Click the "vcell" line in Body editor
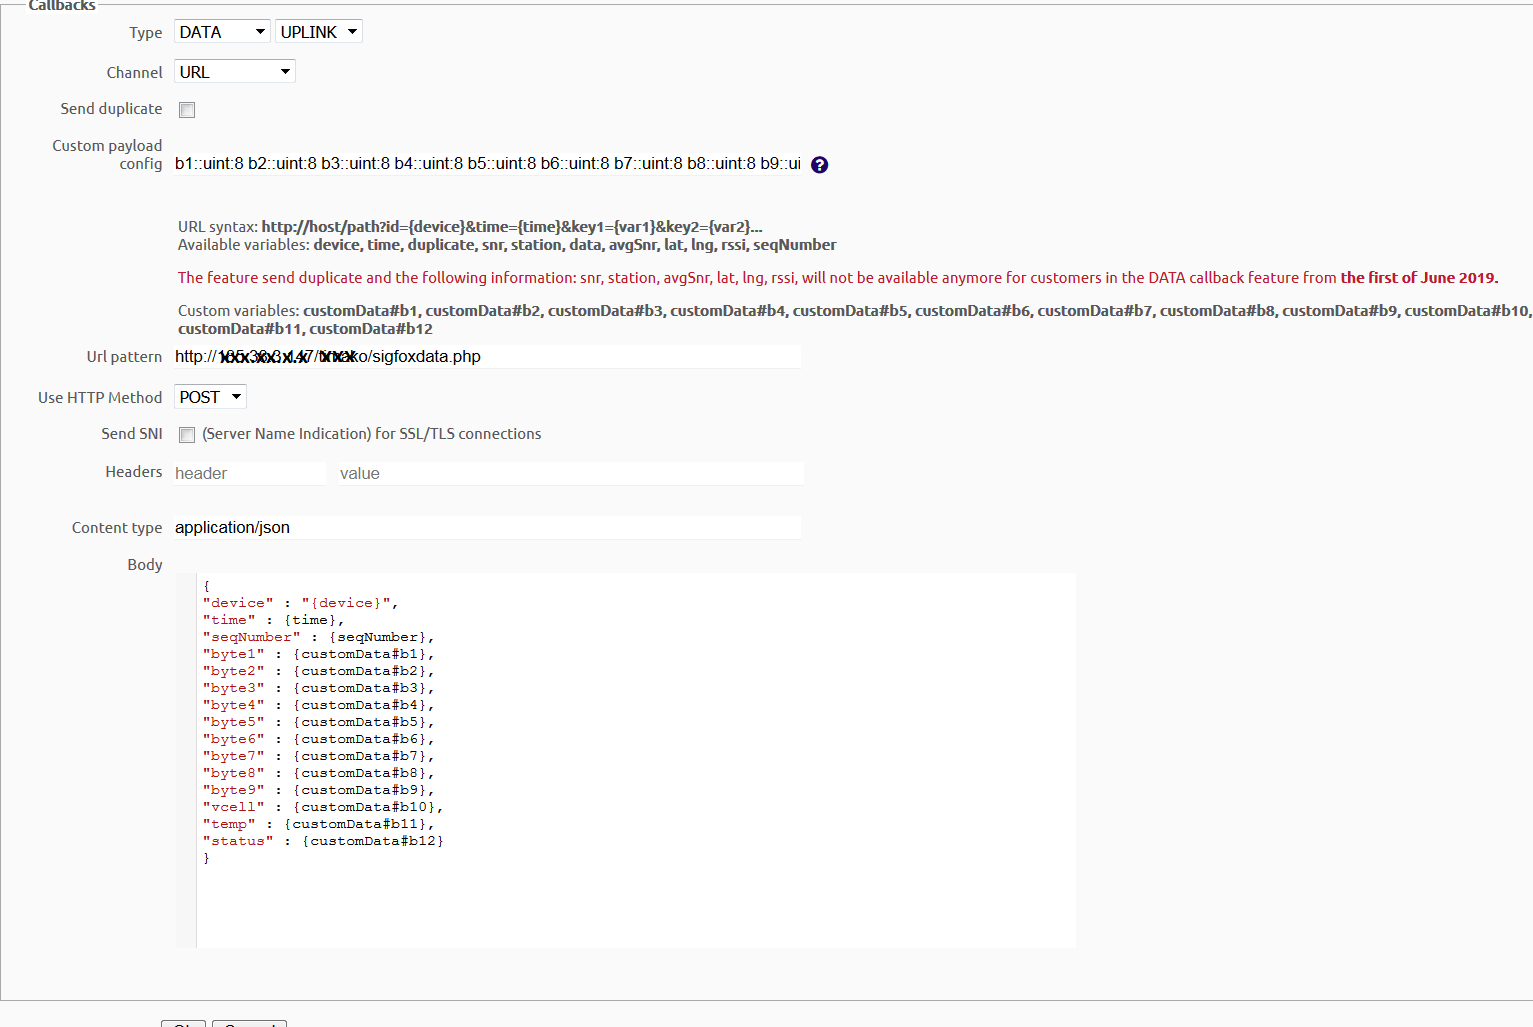The image size is (1533, 1027). (x=320, y=807)
